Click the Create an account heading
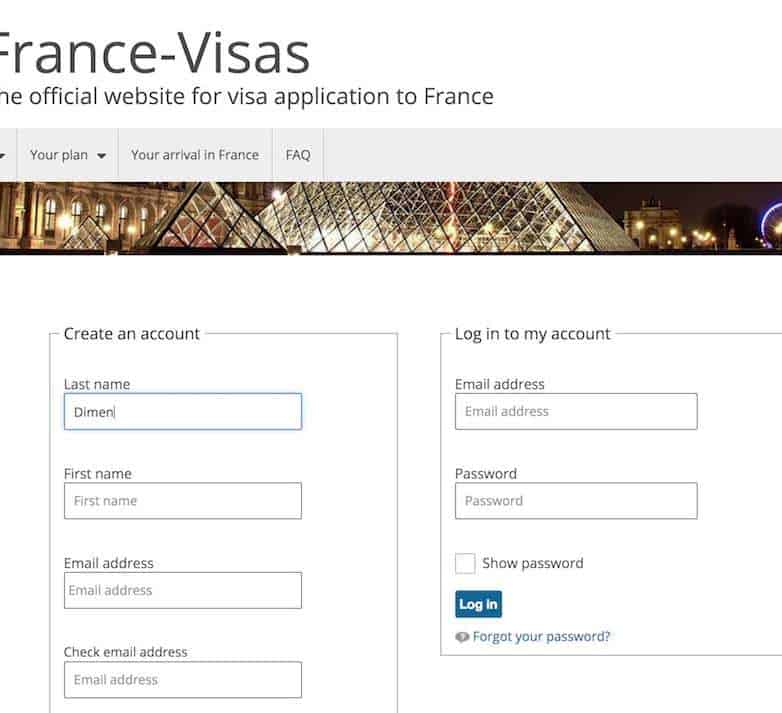782x713 pixels. [132, 334]
